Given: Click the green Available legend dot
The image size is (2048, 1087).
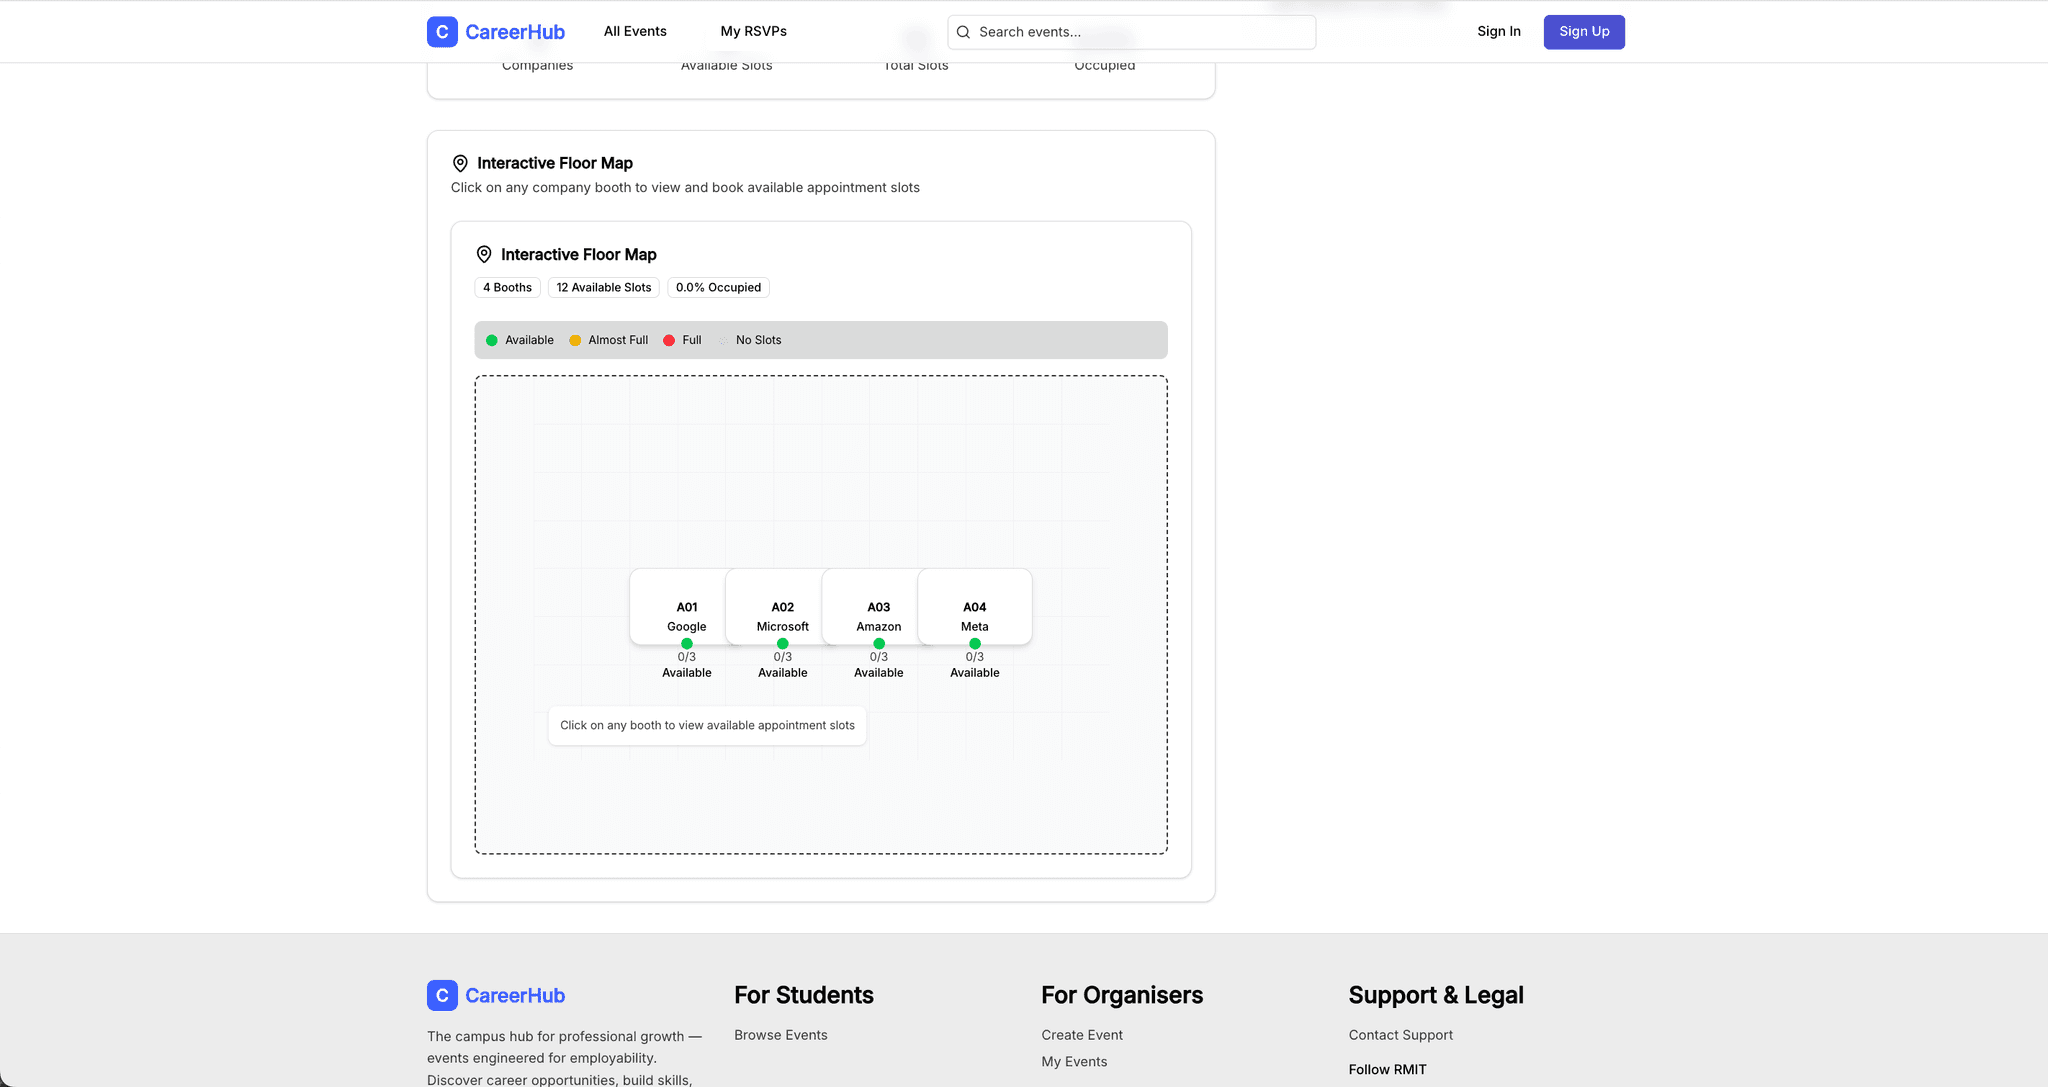Looking at the screenshot, I should (x=491, y=340).
